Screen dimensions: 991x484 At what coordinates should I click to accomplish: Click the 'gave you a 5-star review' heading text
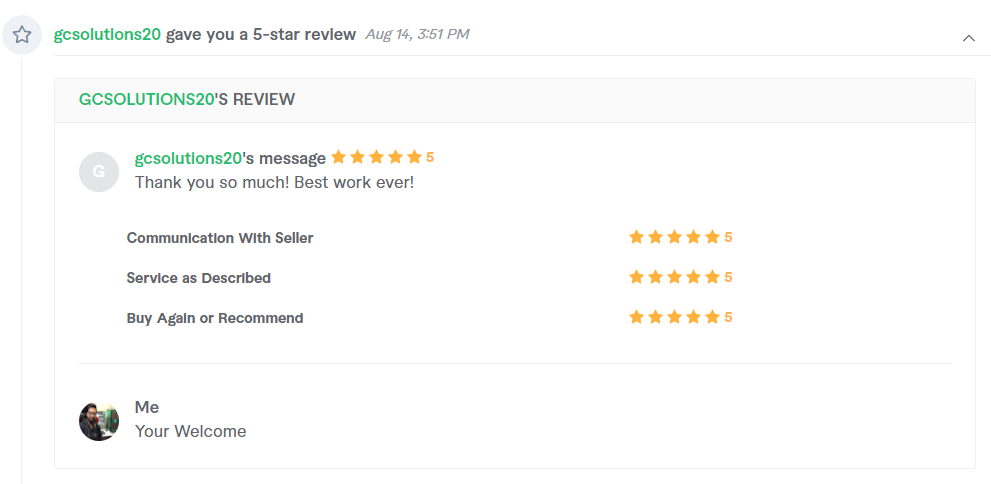point(261,34)
